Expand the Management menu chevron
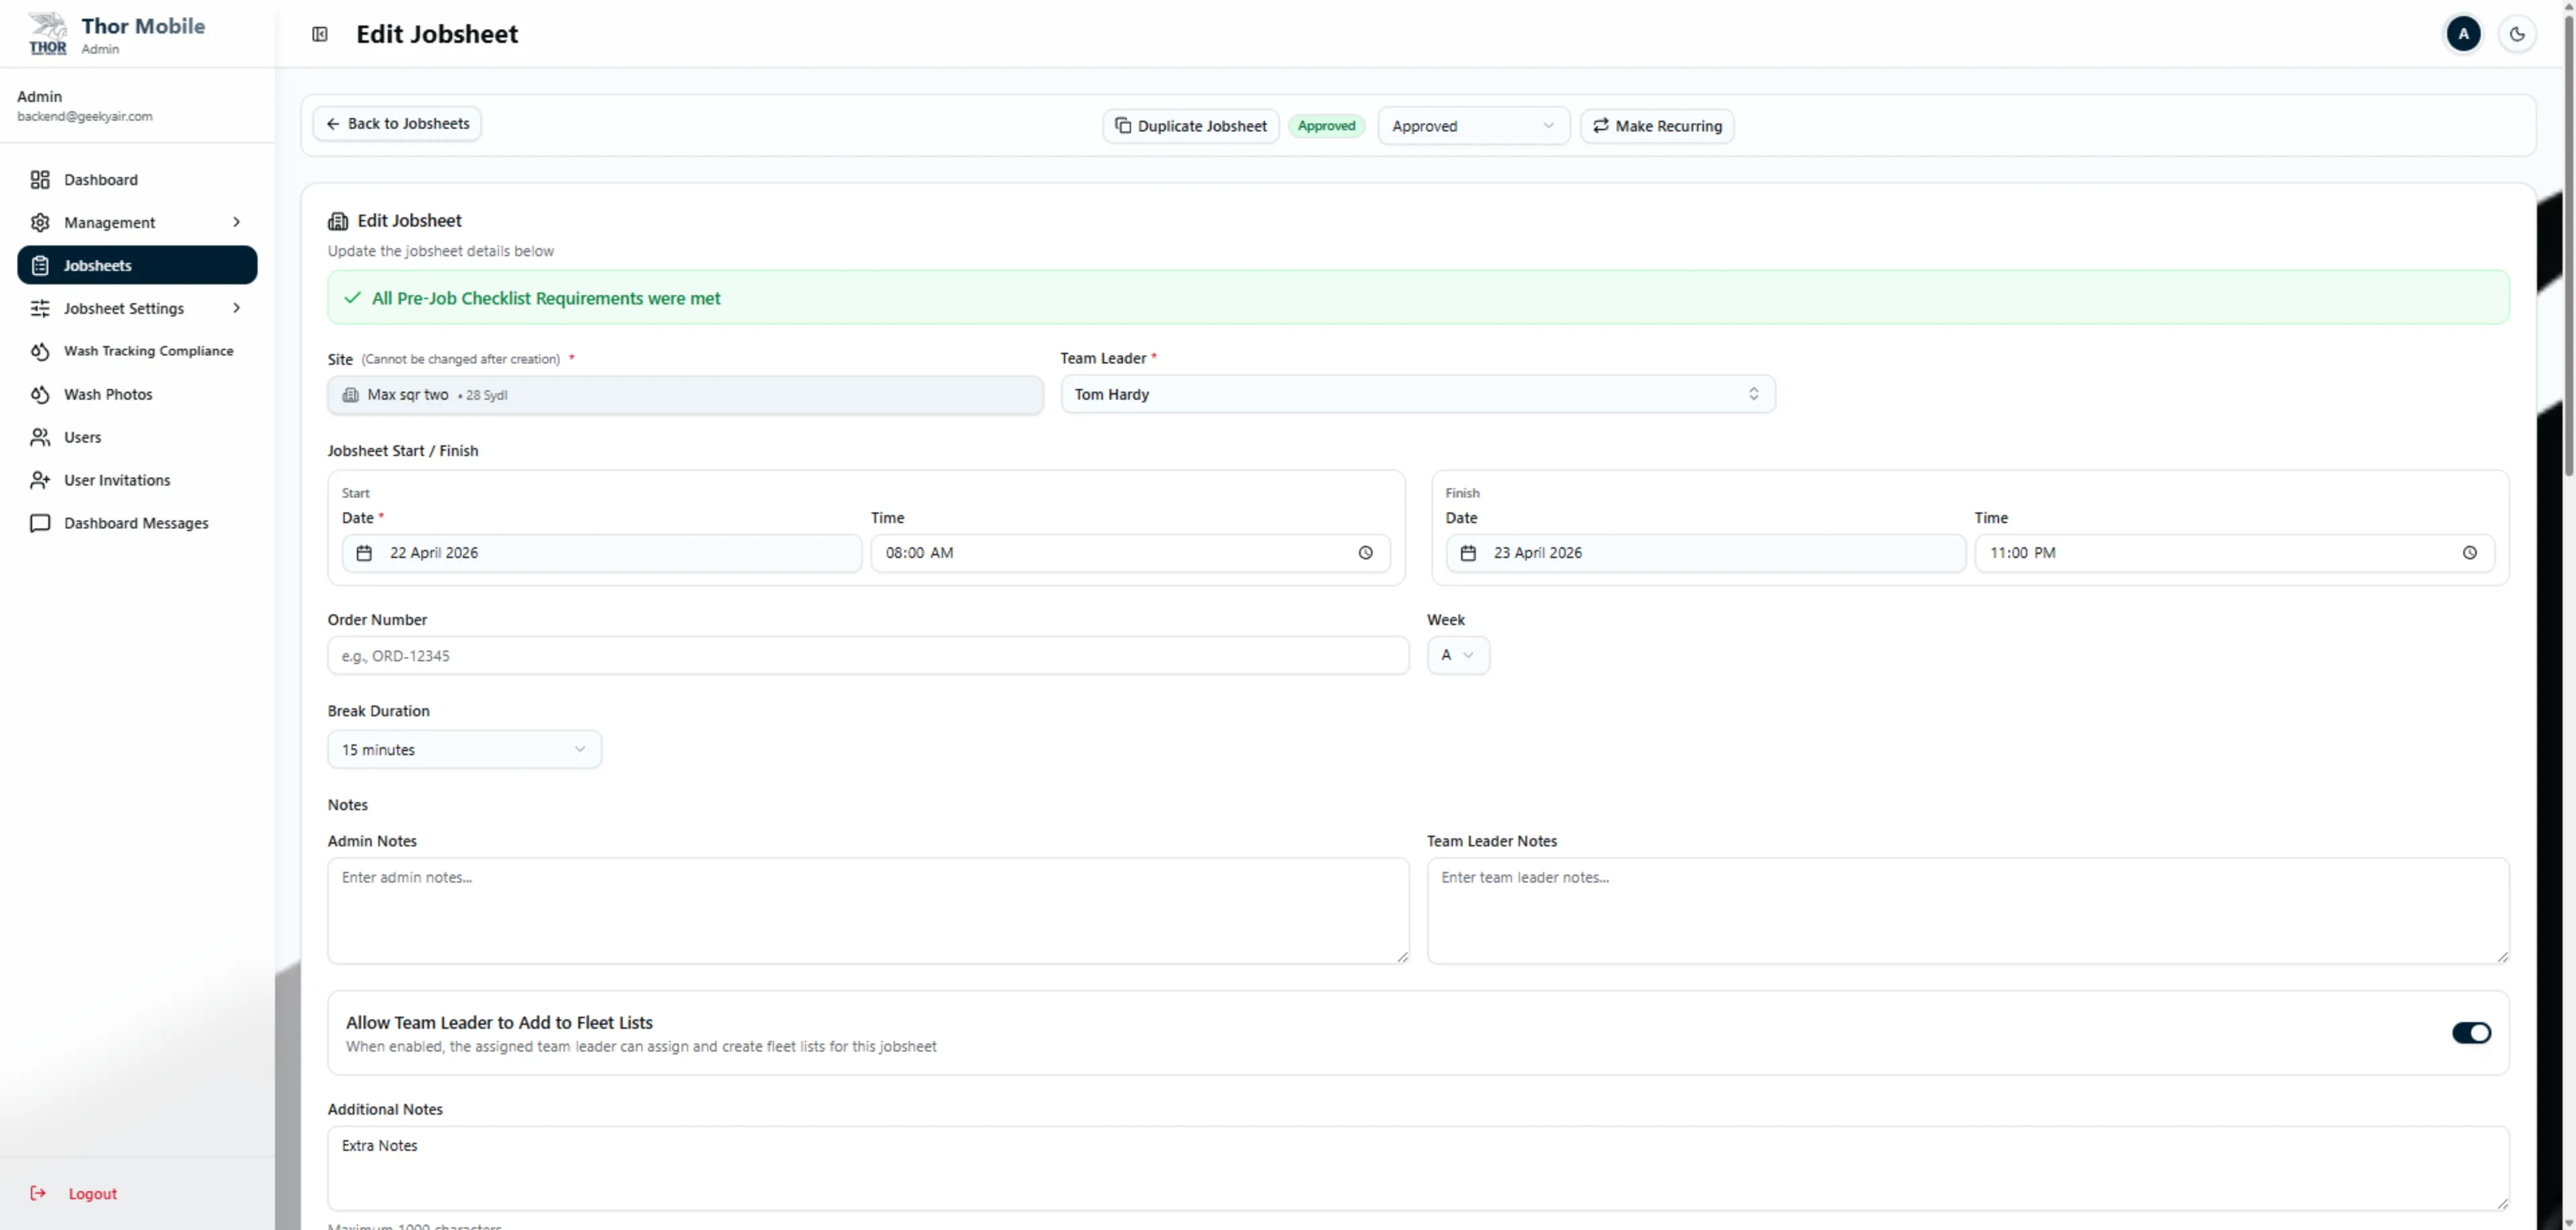 tap(236, 222)
